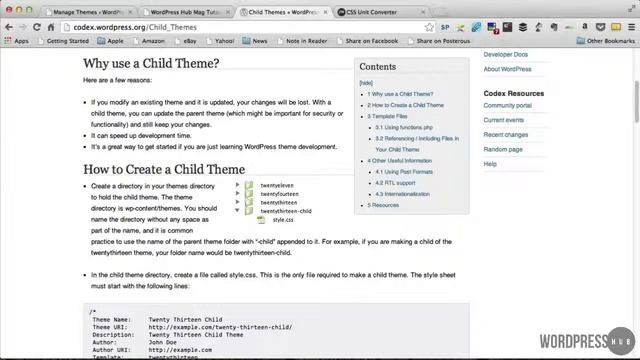This screenshot has height=360, width=640.
Task: Jump to '3 Template Files' in Contents
Action: pyautogui.click(x=387, y=116)
